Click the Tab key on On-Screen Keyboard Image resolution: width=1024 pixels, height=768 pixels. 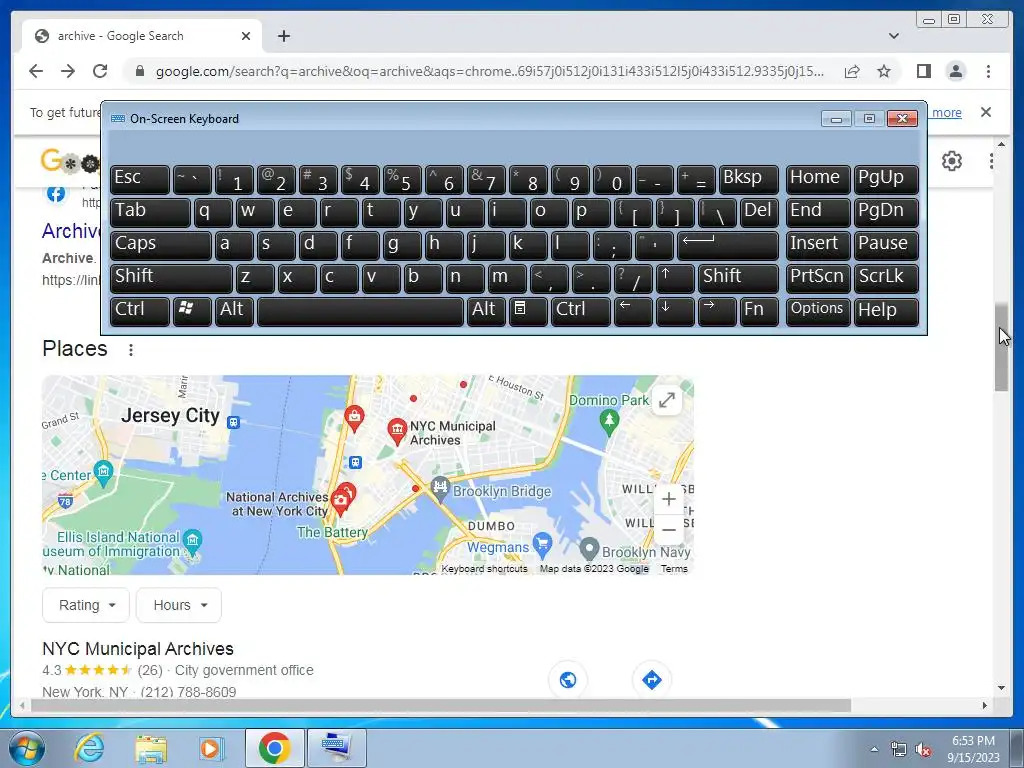pyautogui.click(x=150, y=212)
